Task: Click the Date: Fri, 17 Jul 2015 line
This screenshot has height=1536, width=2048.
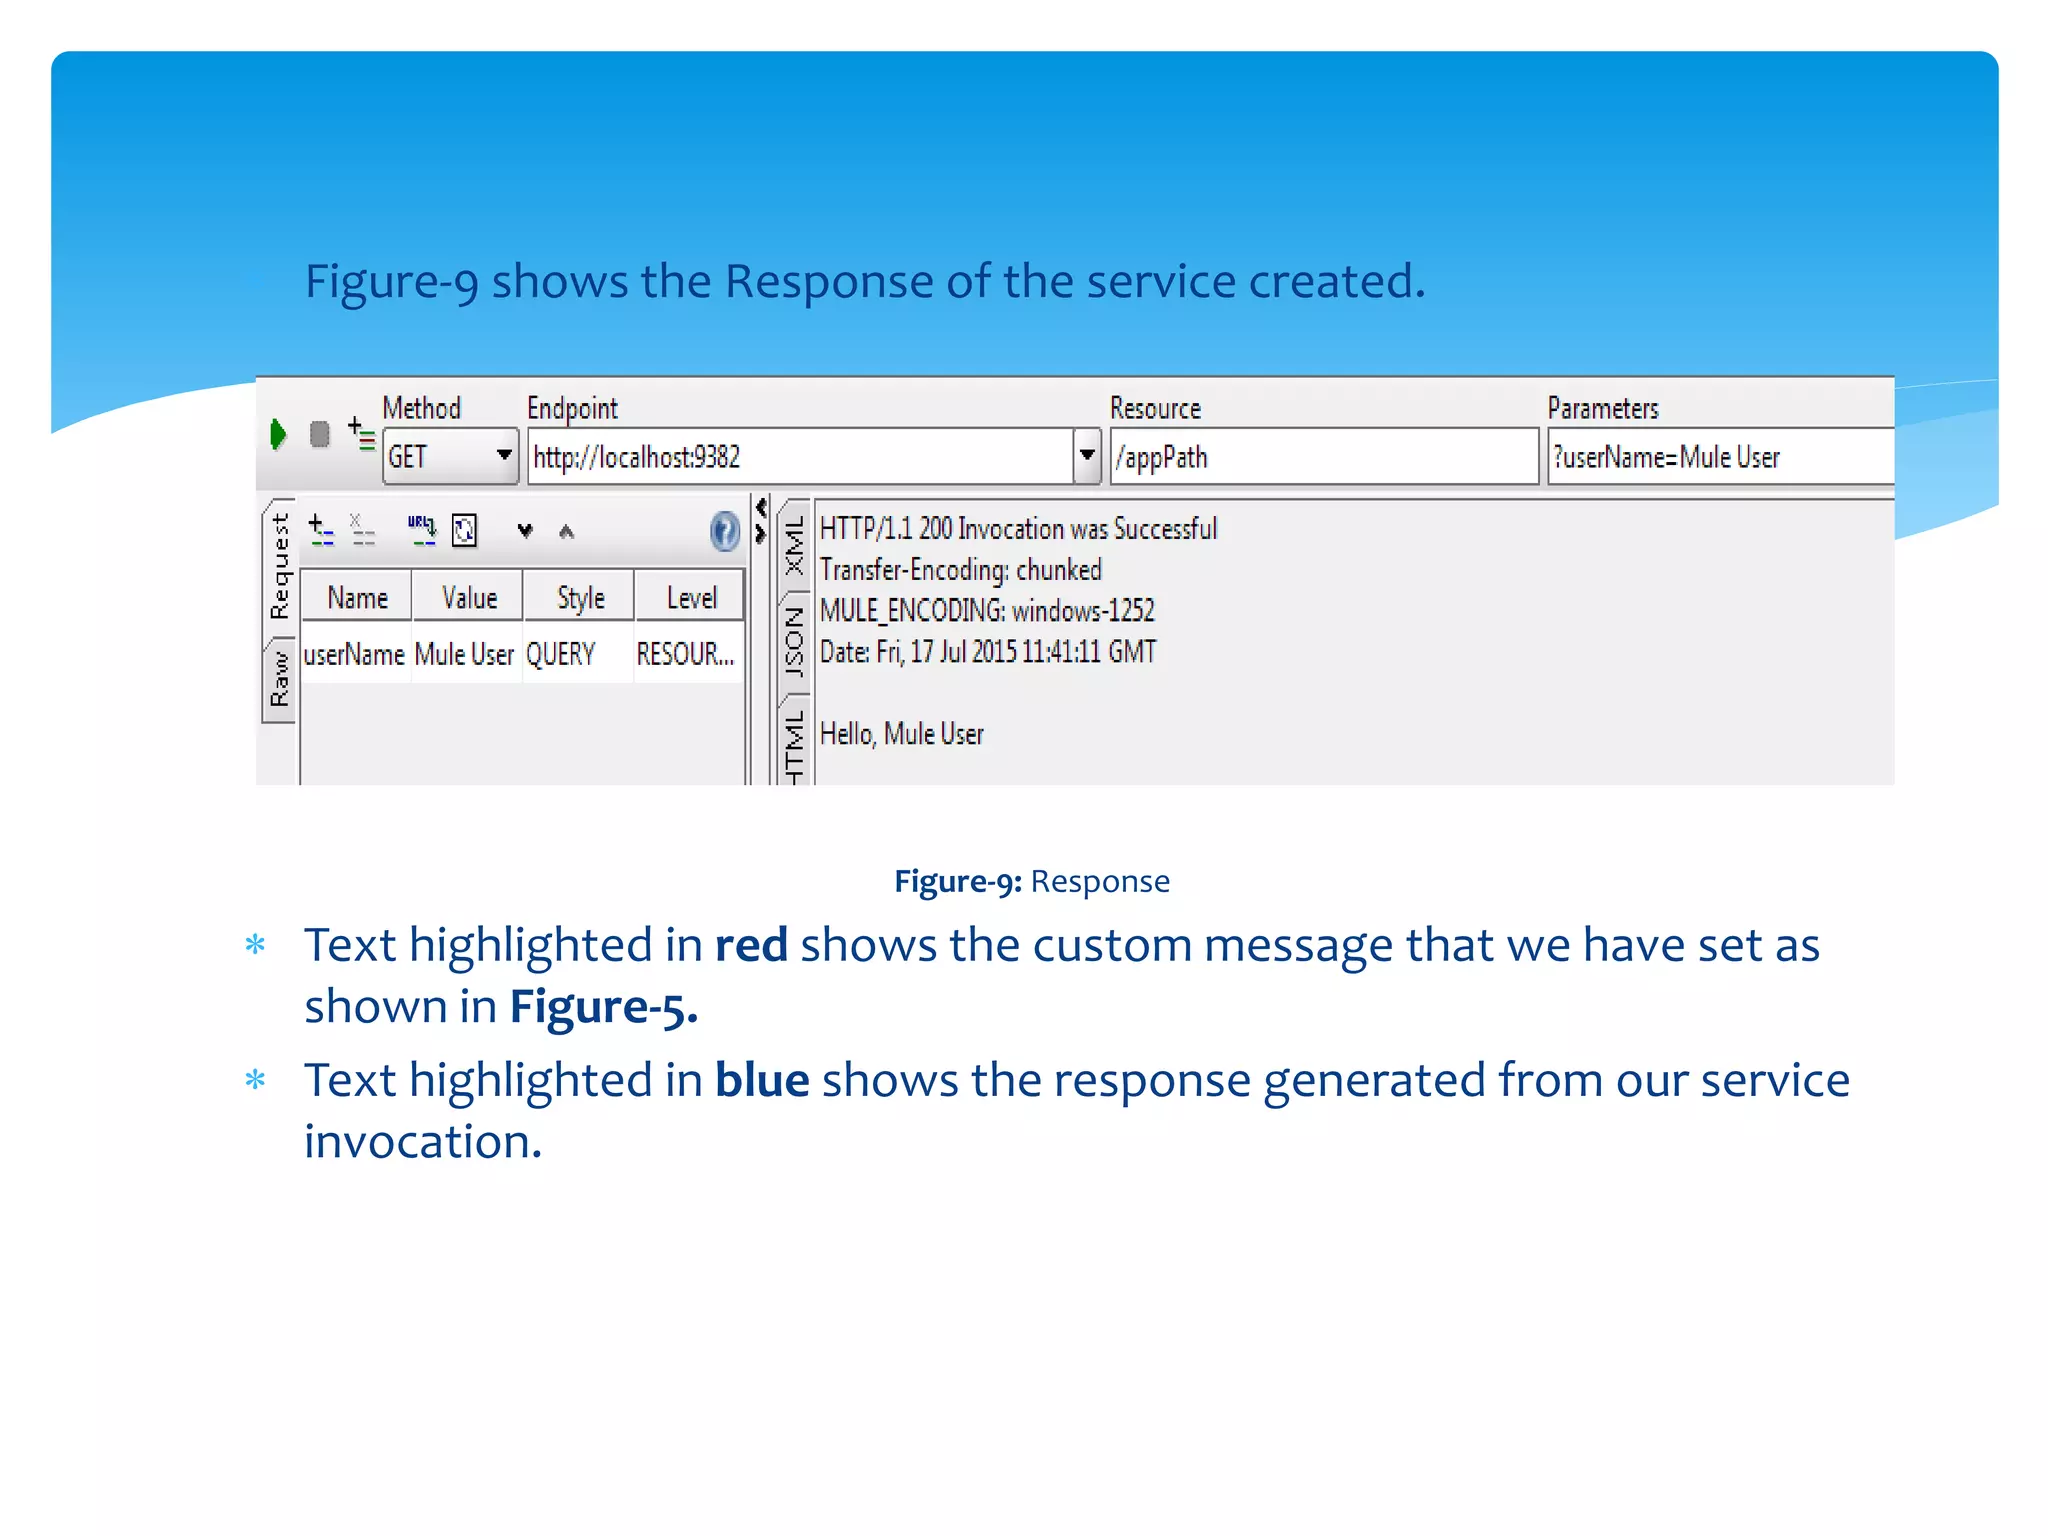Action: point(988,652)
